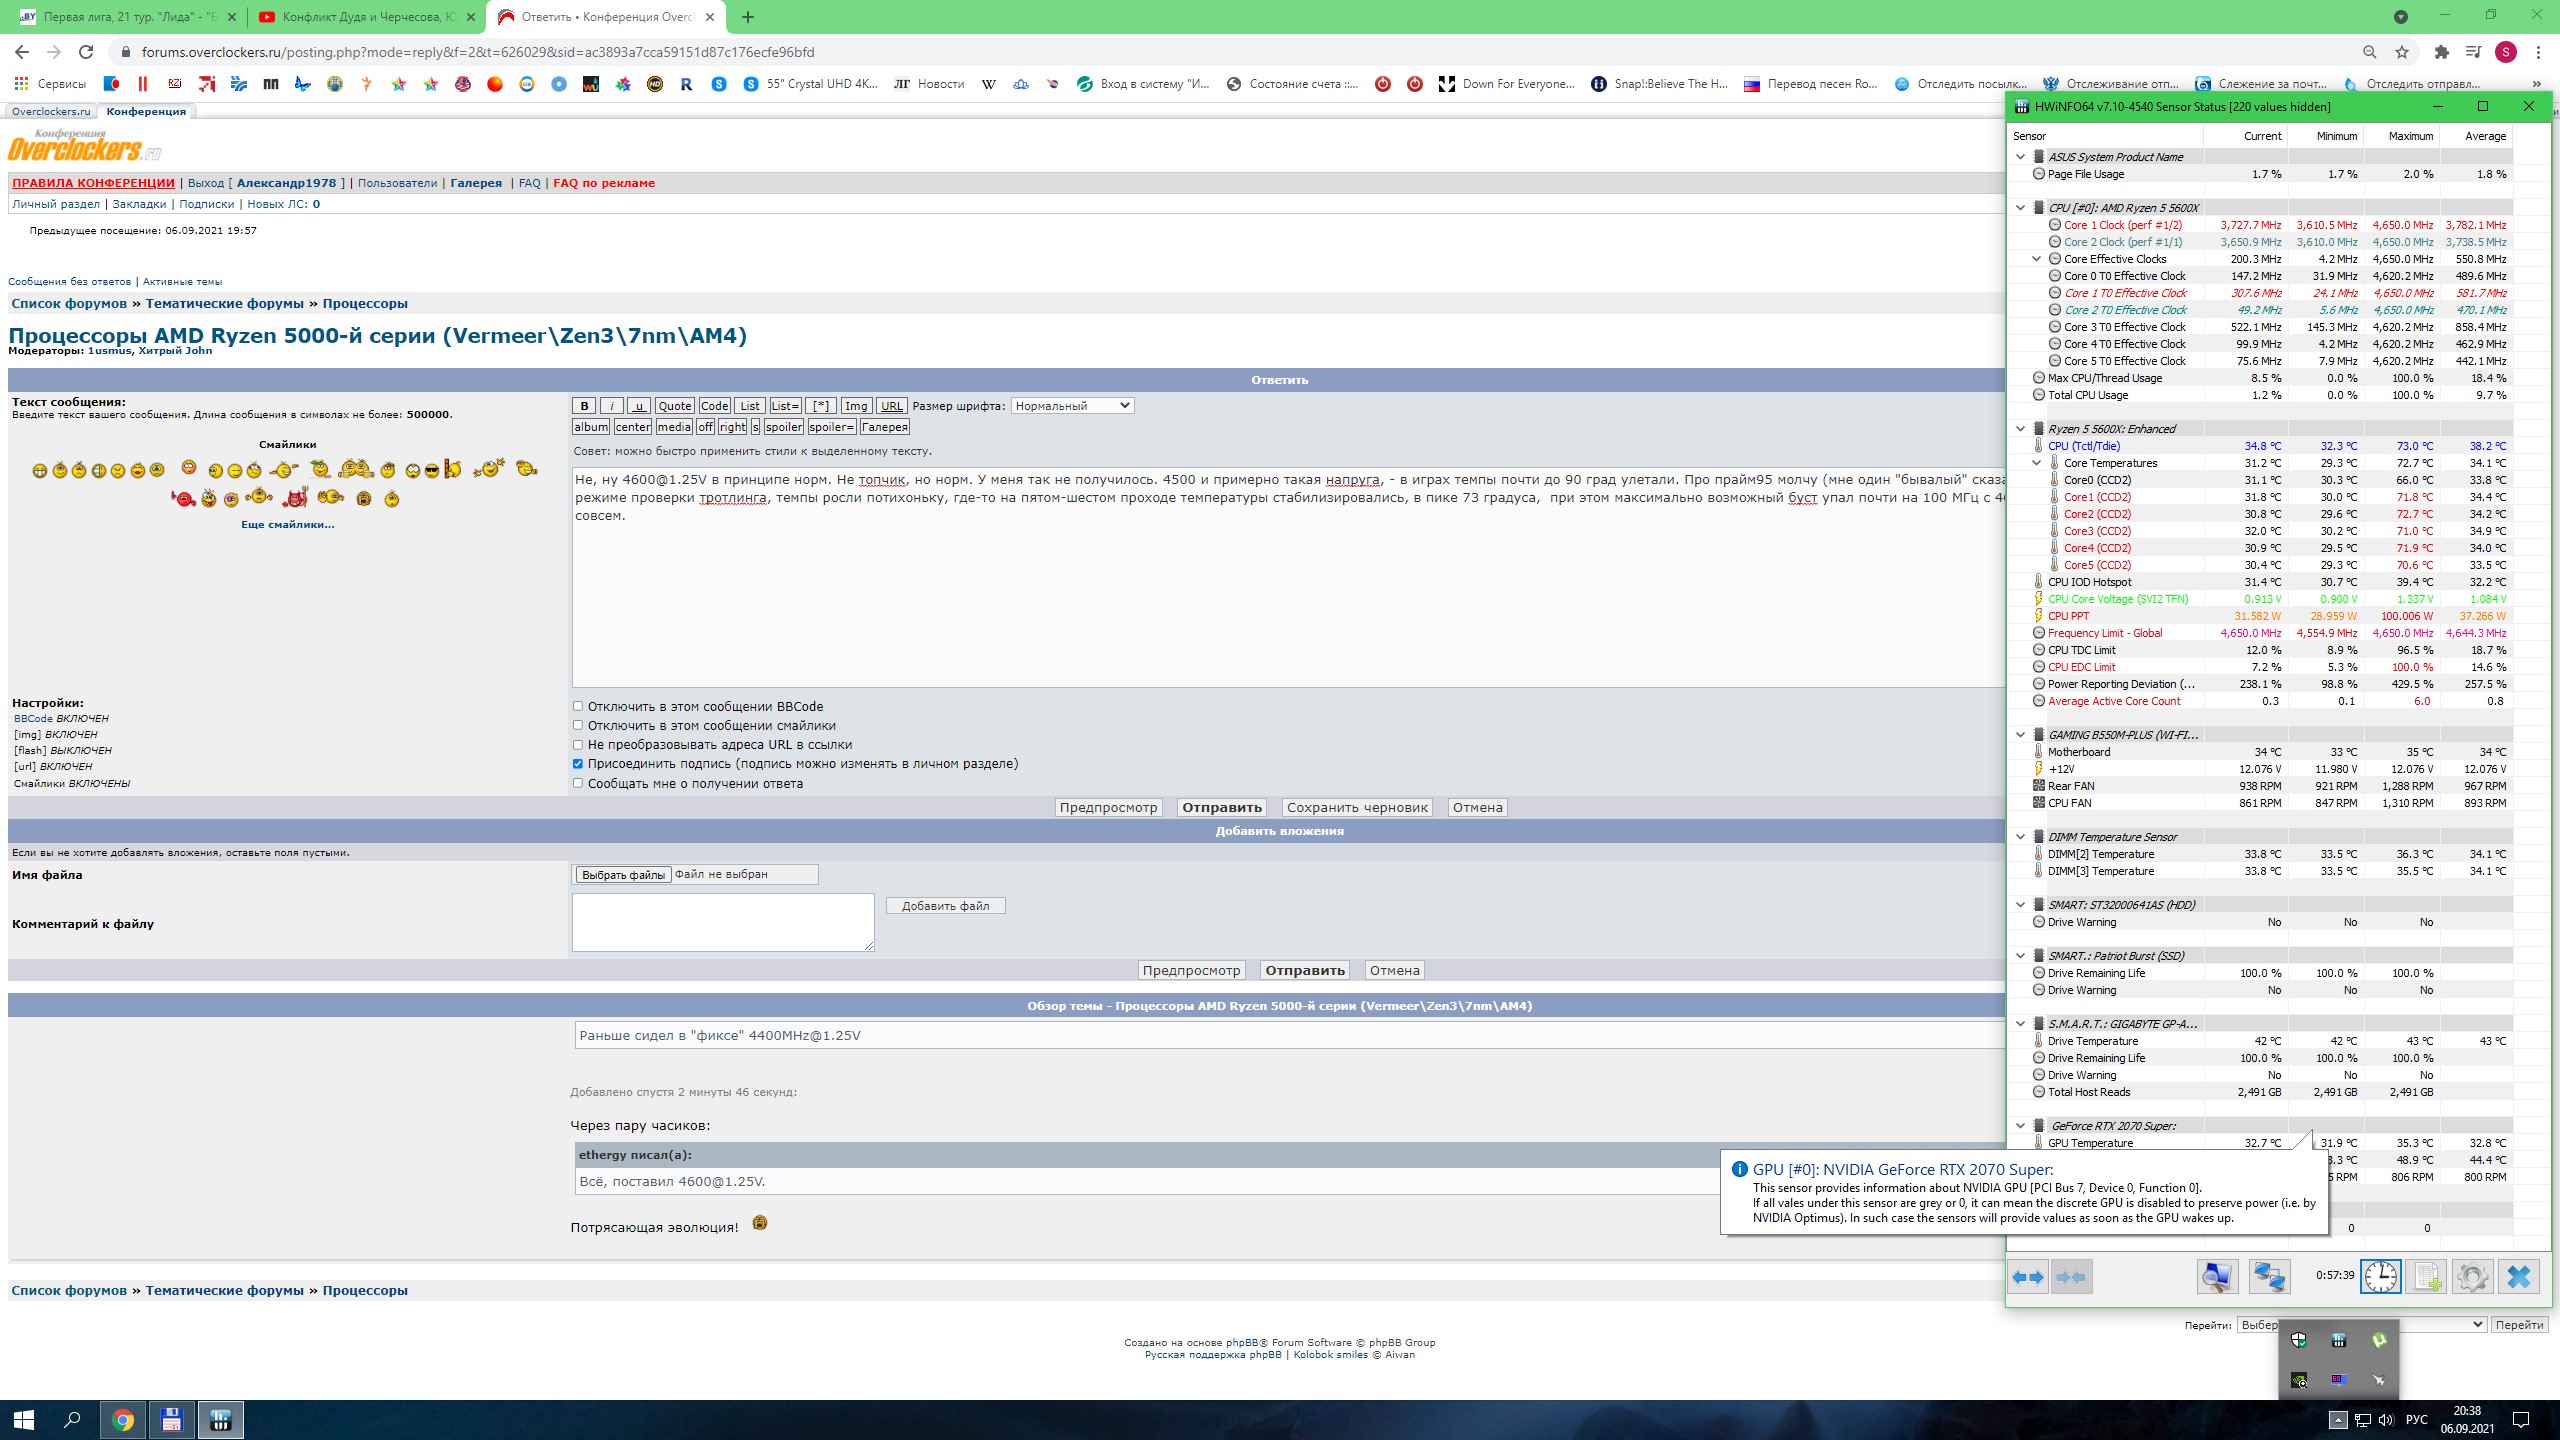The width and height of the screenshot is (2560, 1440).
Task: Click 'Еще смайлики...' link
Action: click(x=287, y=524)
